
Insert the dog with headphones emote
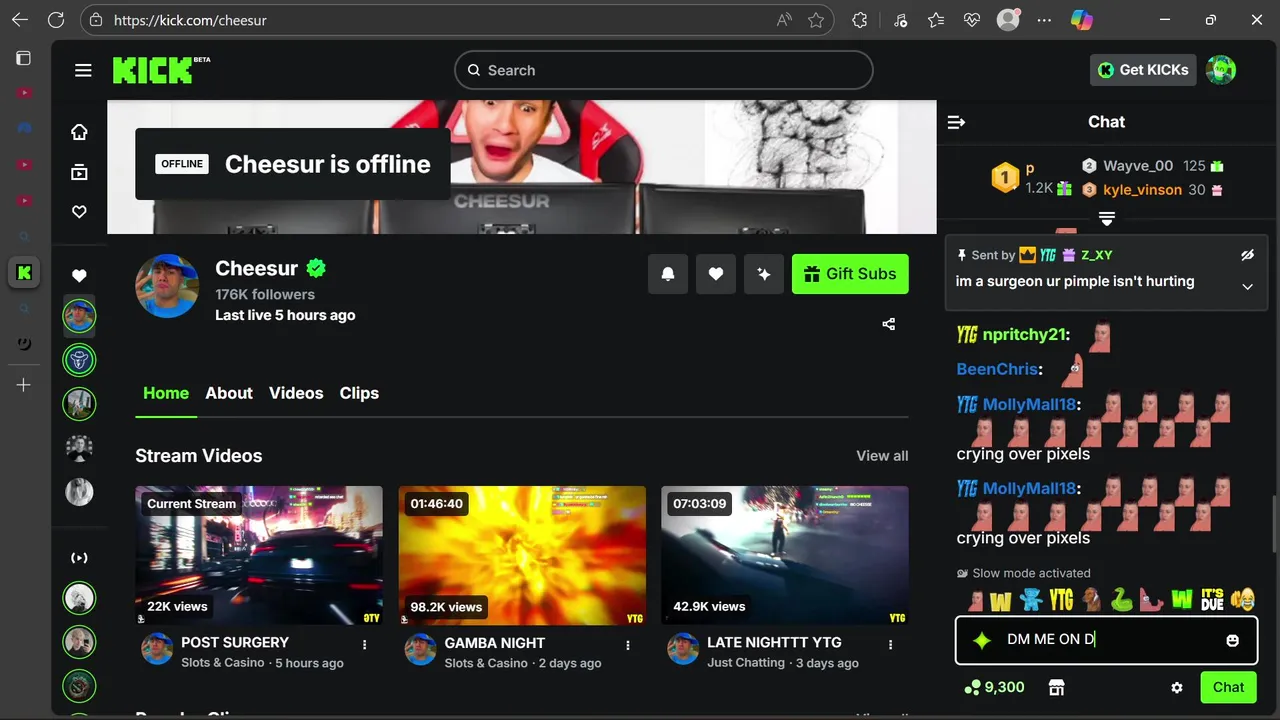(1092, 599)
